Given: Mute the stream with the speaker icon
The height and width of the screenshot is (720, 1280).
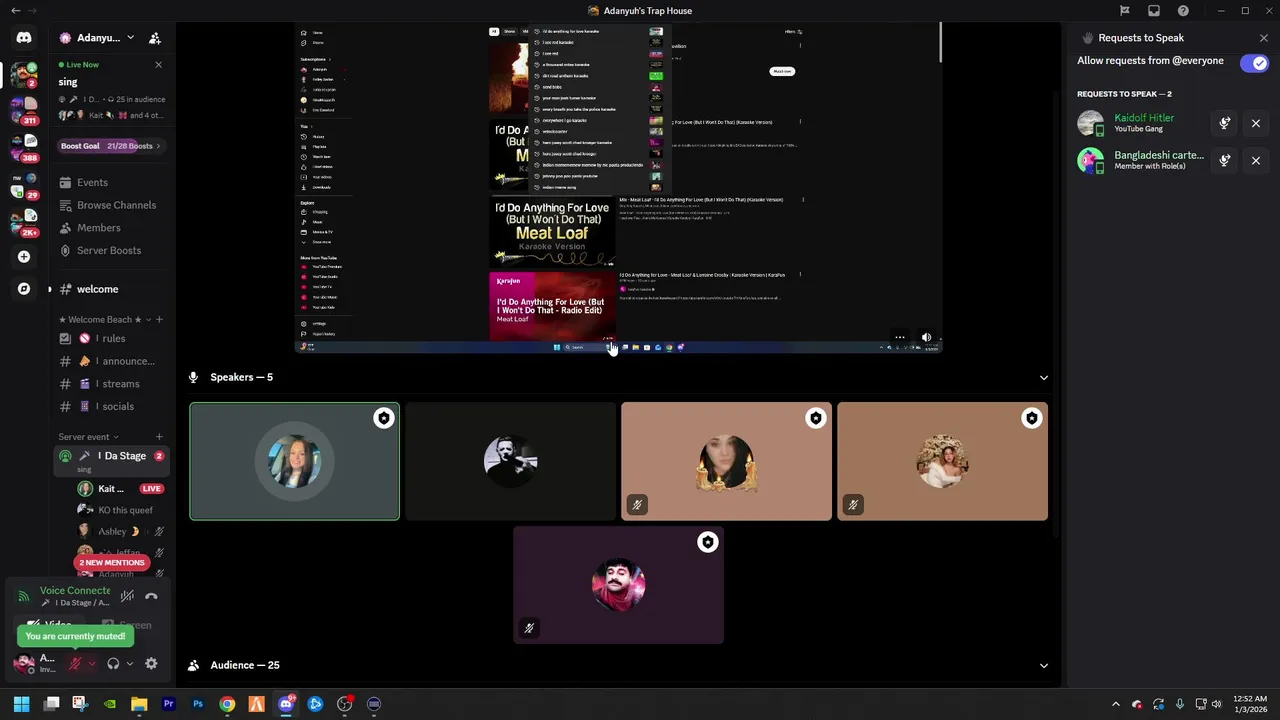Looking at the screenshot, I should (x=926, y=338).
